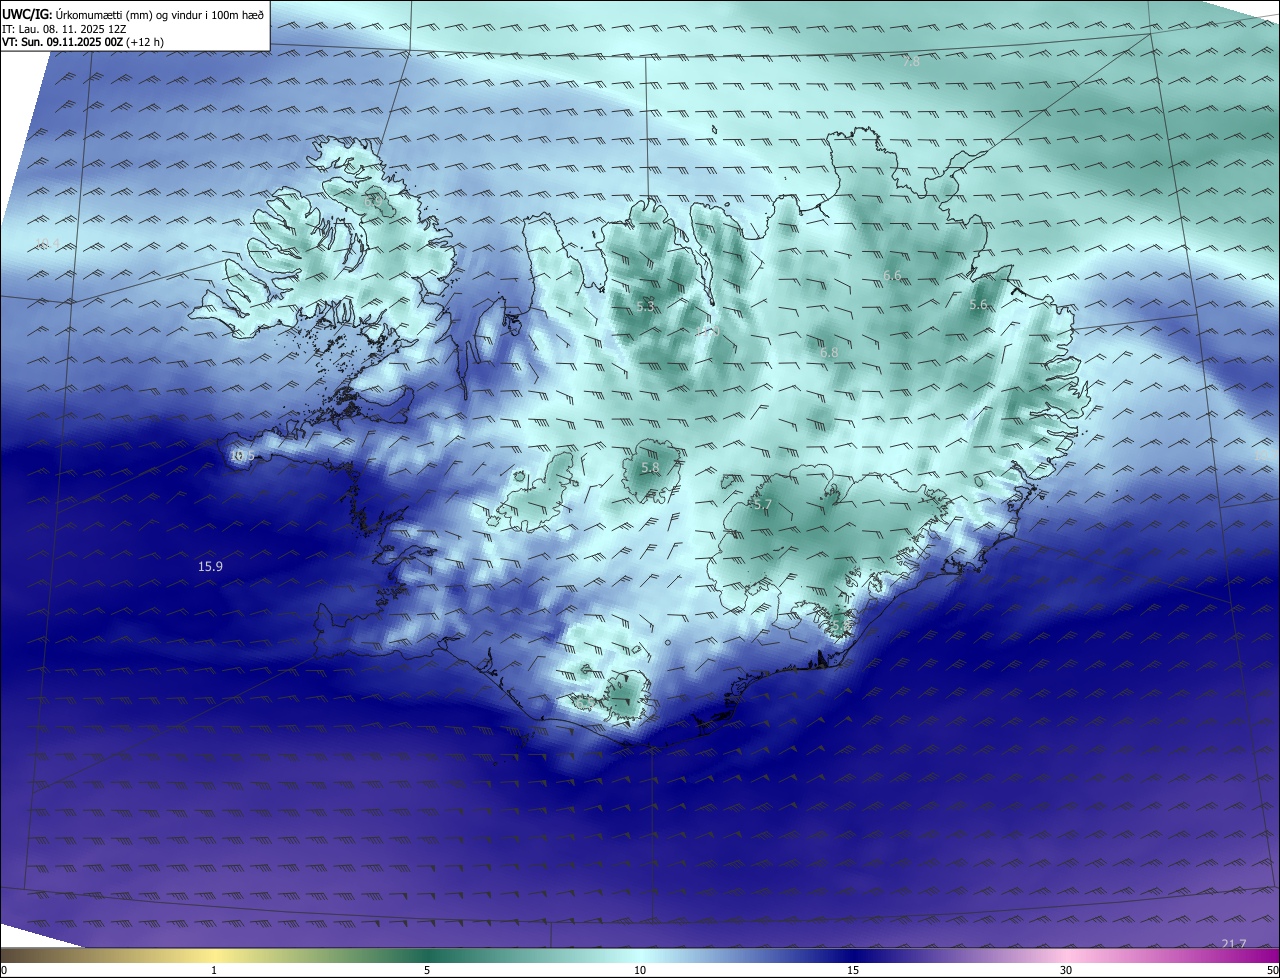Click the 5.3 value on the Tröllaskagi peninsula
This screenshot has height=978, width=1280.
pyautogui.click(x=645, y=307)
